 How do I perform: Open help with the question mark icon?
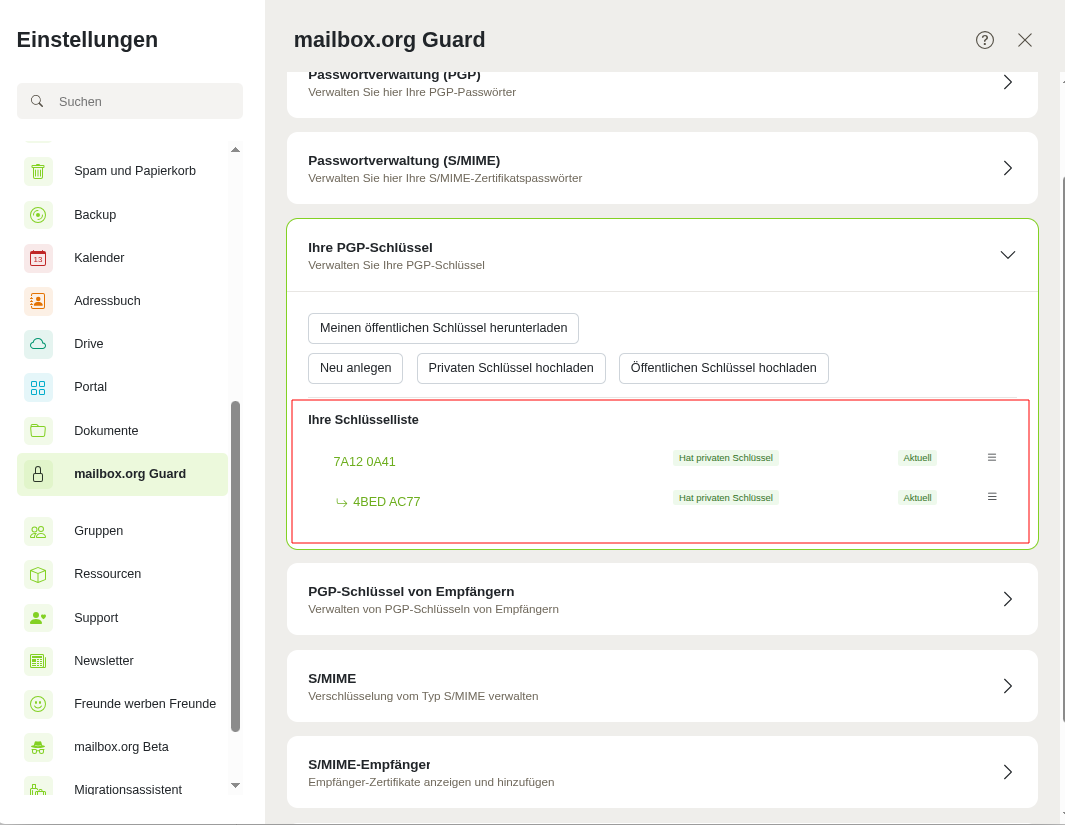pos(985,40)
